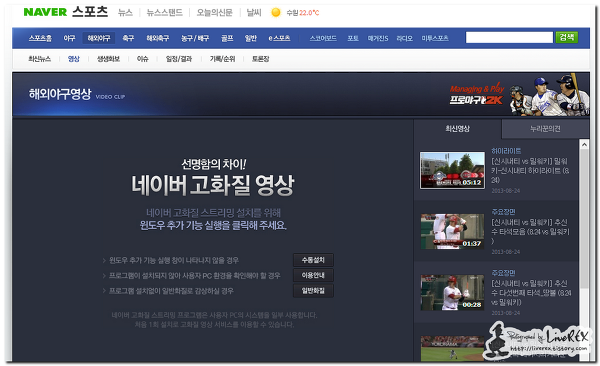Select the 골프 menu item
Image resolution: width=600 pixels, height=366 pixels.
[227, 38]
